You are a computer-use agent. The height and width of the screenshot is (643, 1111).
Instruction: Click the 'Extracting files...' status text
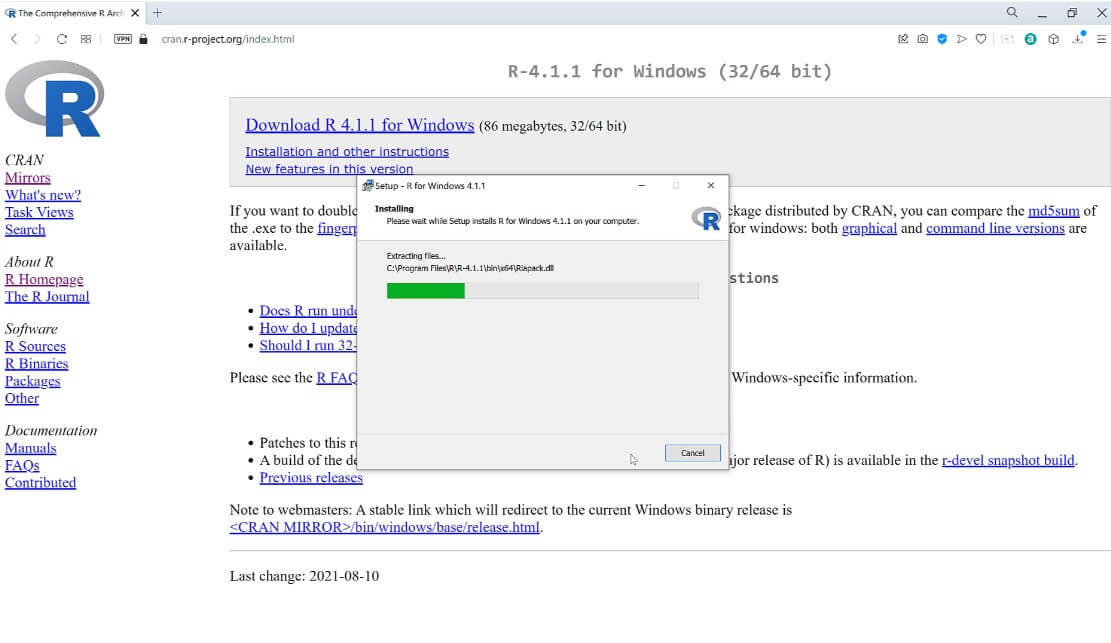click(x=416, y=256)
